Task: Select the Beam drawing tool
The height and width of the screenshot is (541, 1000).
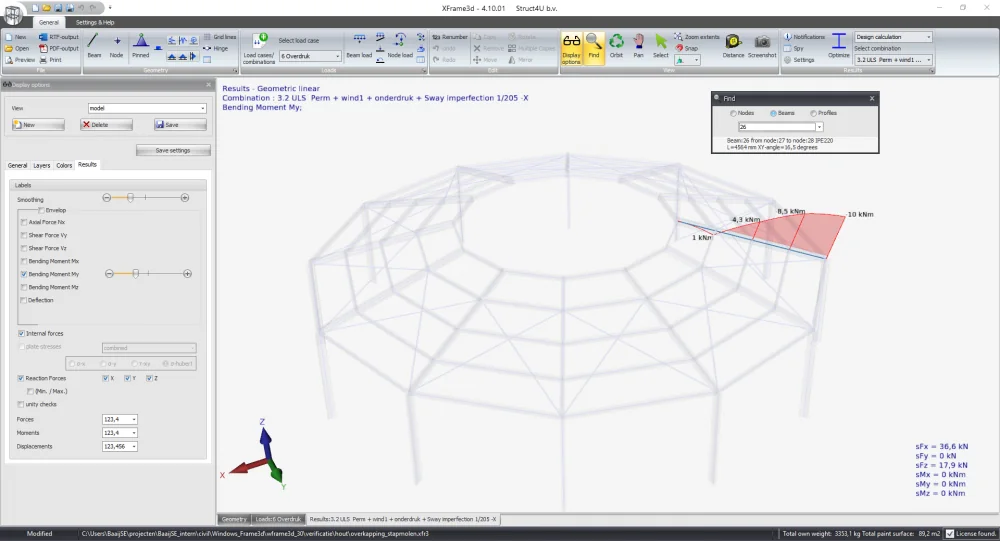Action: 94,46
